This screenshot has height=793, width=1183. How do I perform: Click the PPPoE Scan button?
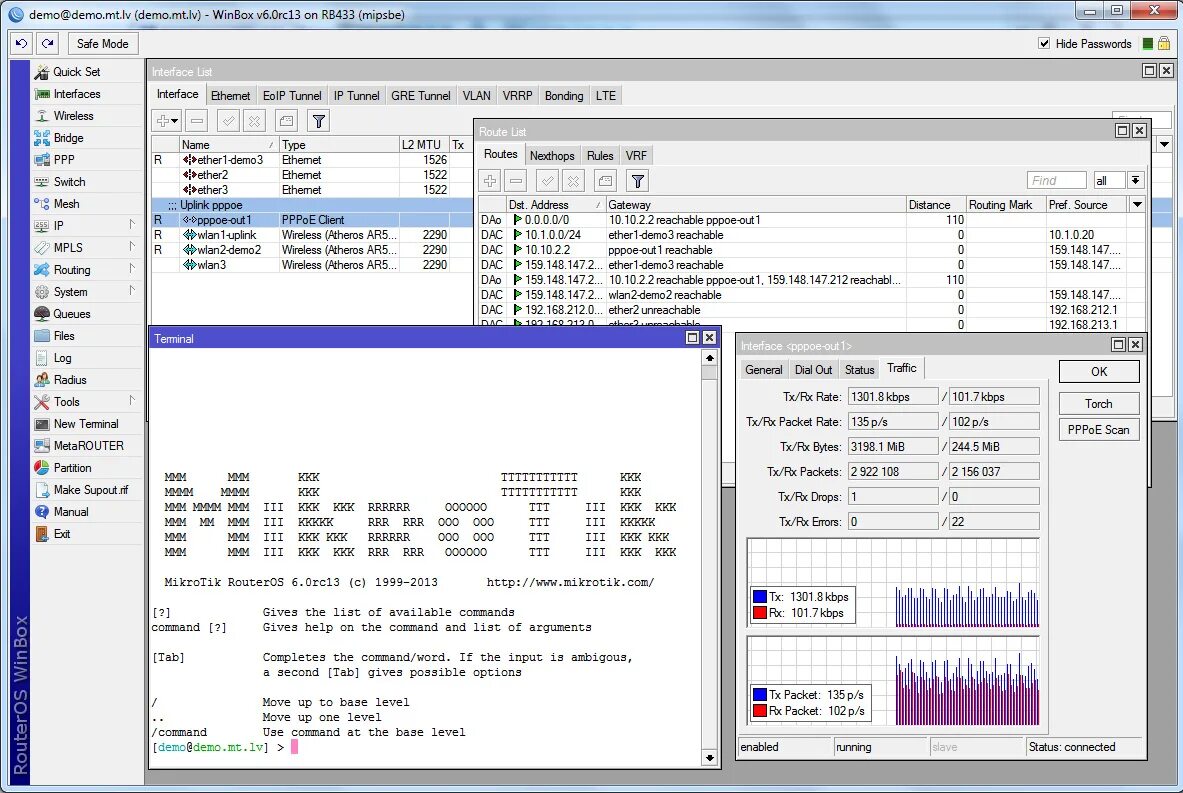[x=1098, y=429]
